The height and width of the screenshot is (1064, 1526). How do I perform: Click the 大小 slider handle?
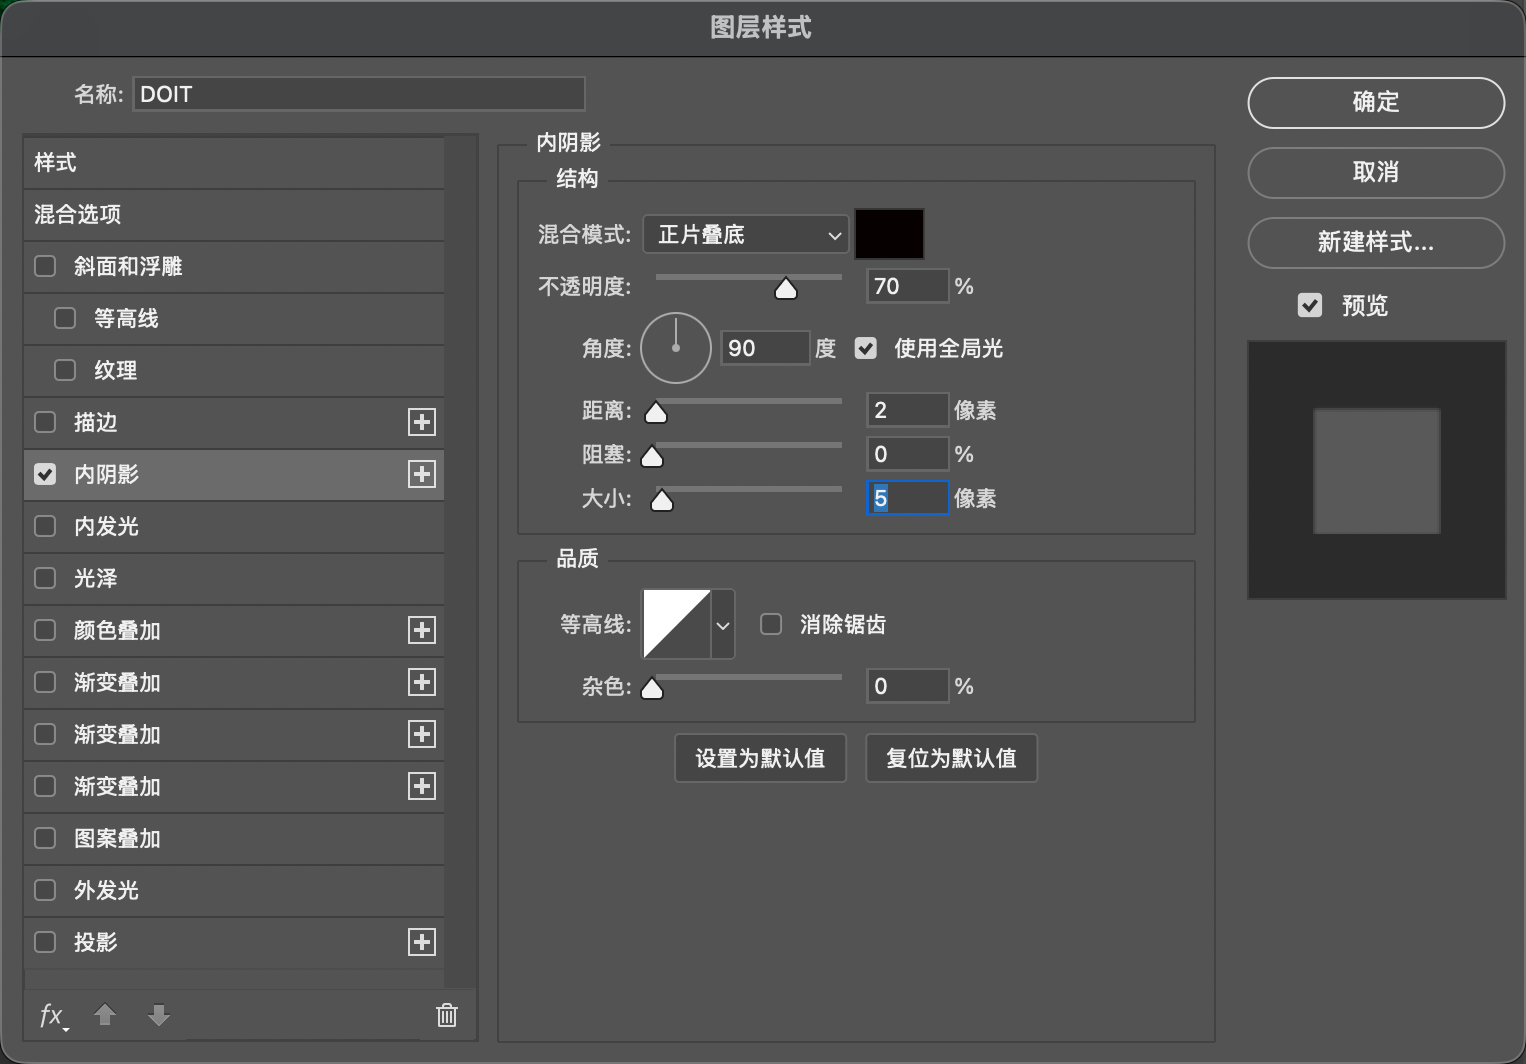(662, 500)
